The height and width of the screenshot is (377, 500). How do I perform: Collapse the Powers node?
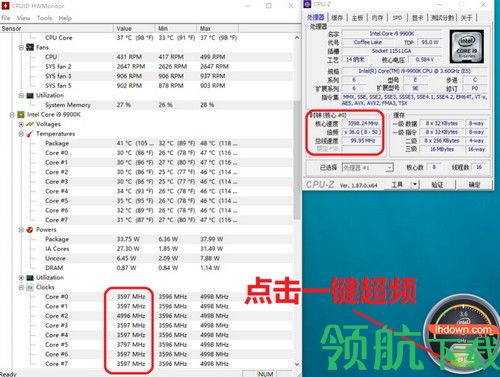(21, 230)
